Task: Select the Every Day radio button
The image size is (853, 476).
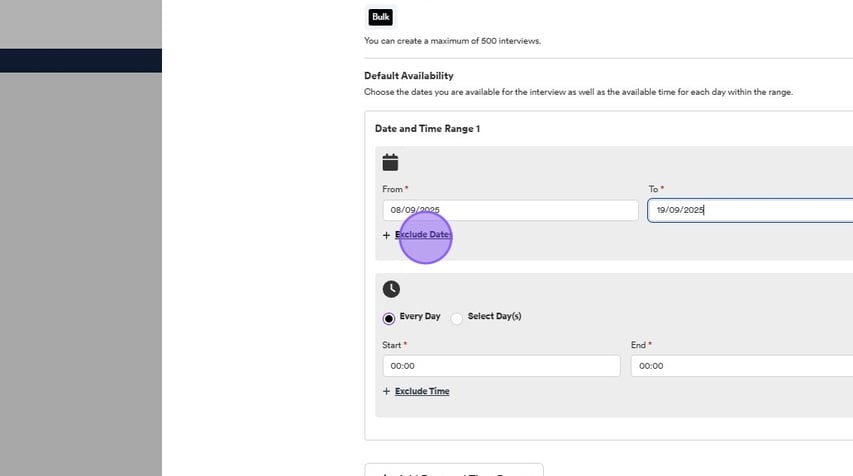Action: tap(389, 318)
